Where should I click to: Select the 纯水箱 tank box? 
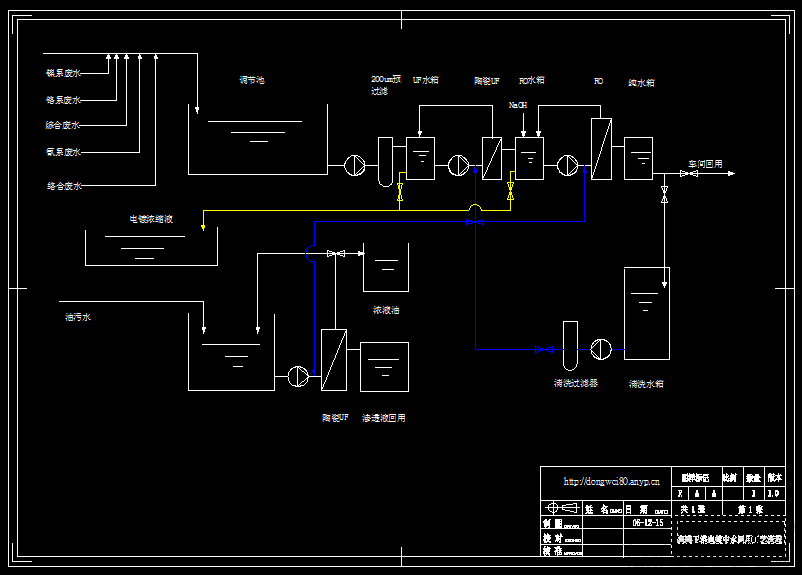click(638, 158)
